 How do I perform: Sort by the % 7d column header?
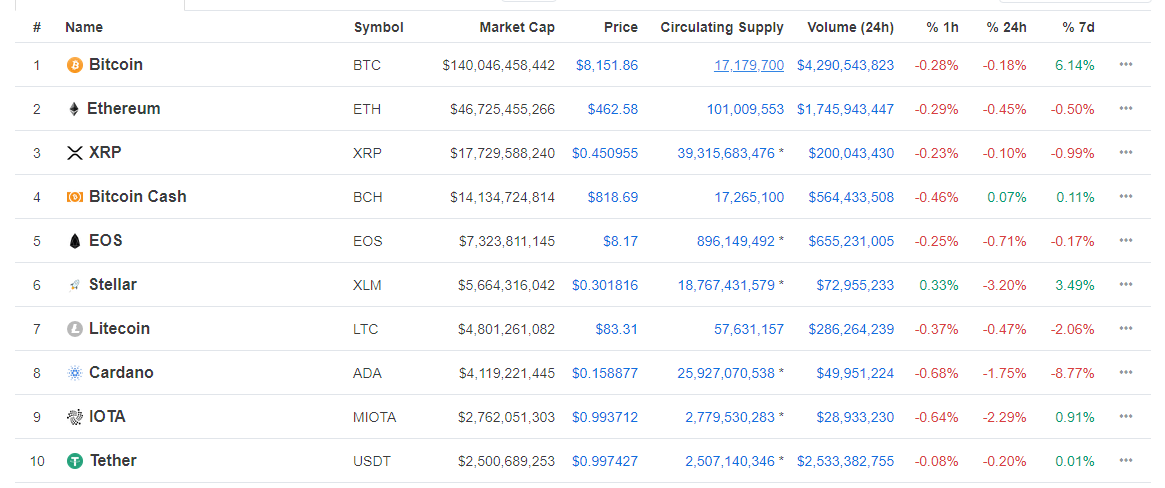pos(1078,27)
